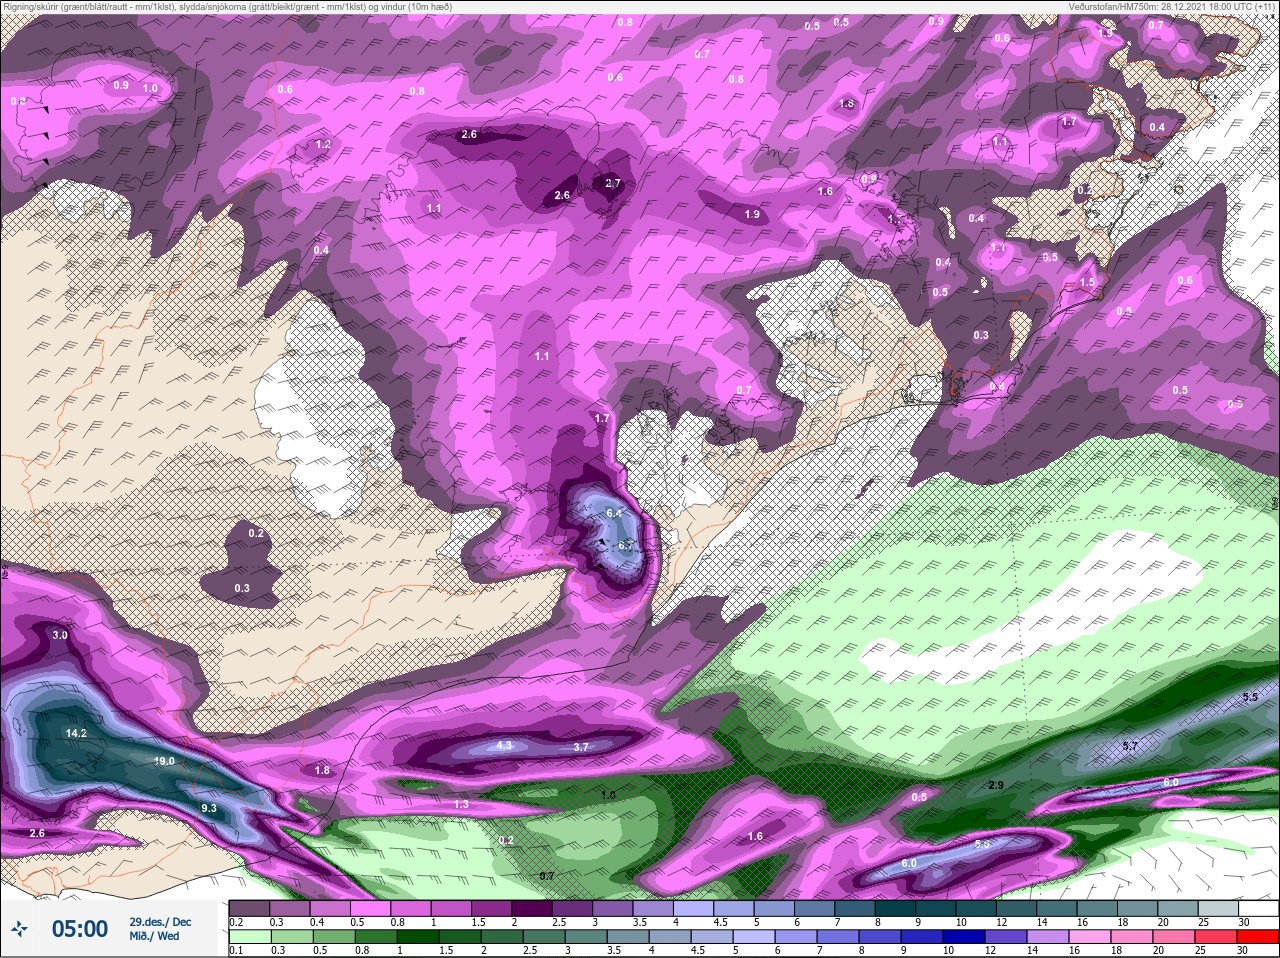This screenshot has width=1280, height=958.
Task: Select the 'Veðurstofan/HM750m' model run text
Action: point(1112,6)
